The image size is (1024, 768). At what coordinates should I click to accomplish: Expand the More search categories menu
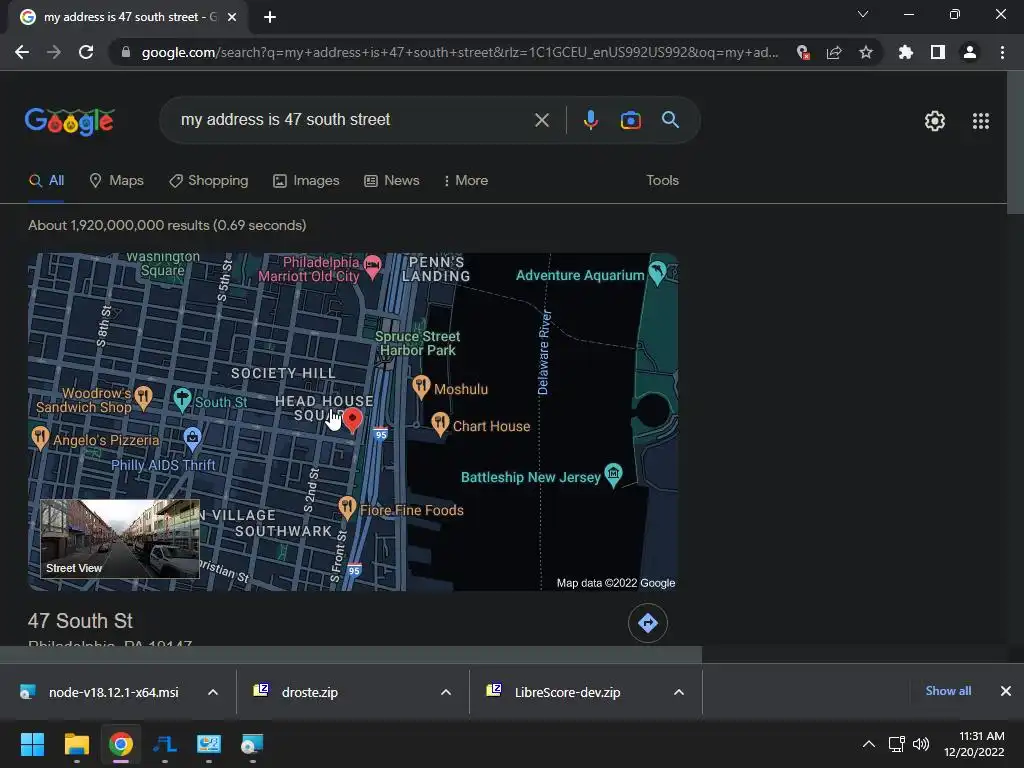click(x=466, y=181)
